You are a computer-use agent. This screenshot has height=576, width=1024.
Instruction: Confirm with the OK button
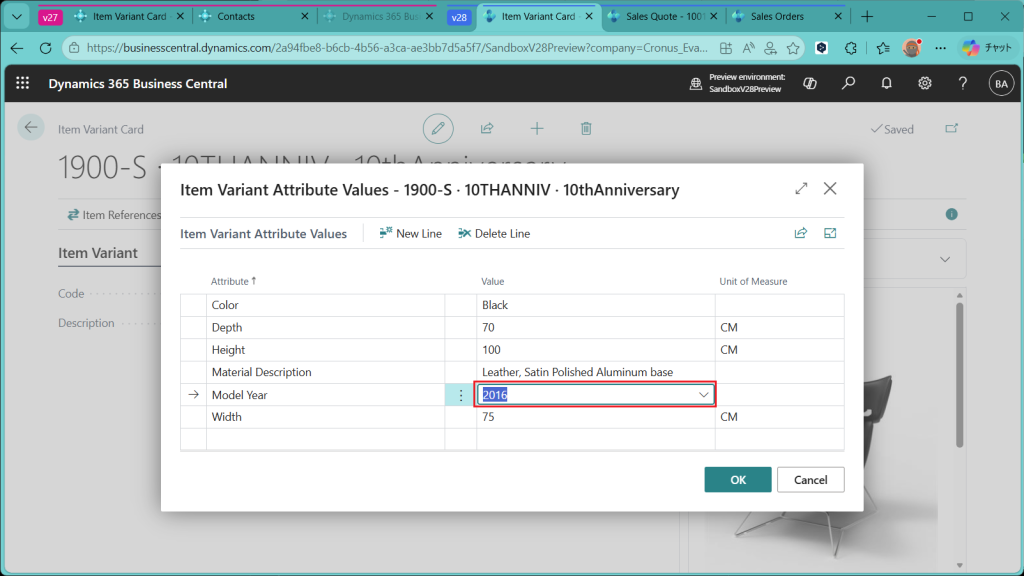(737, 480)
